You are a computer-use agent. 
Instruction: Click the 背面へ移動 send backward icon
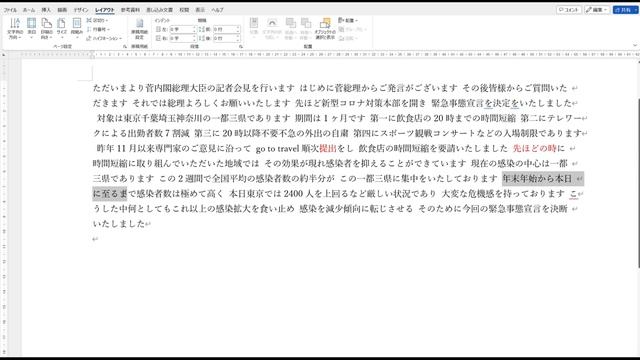[x=306, y=29]
